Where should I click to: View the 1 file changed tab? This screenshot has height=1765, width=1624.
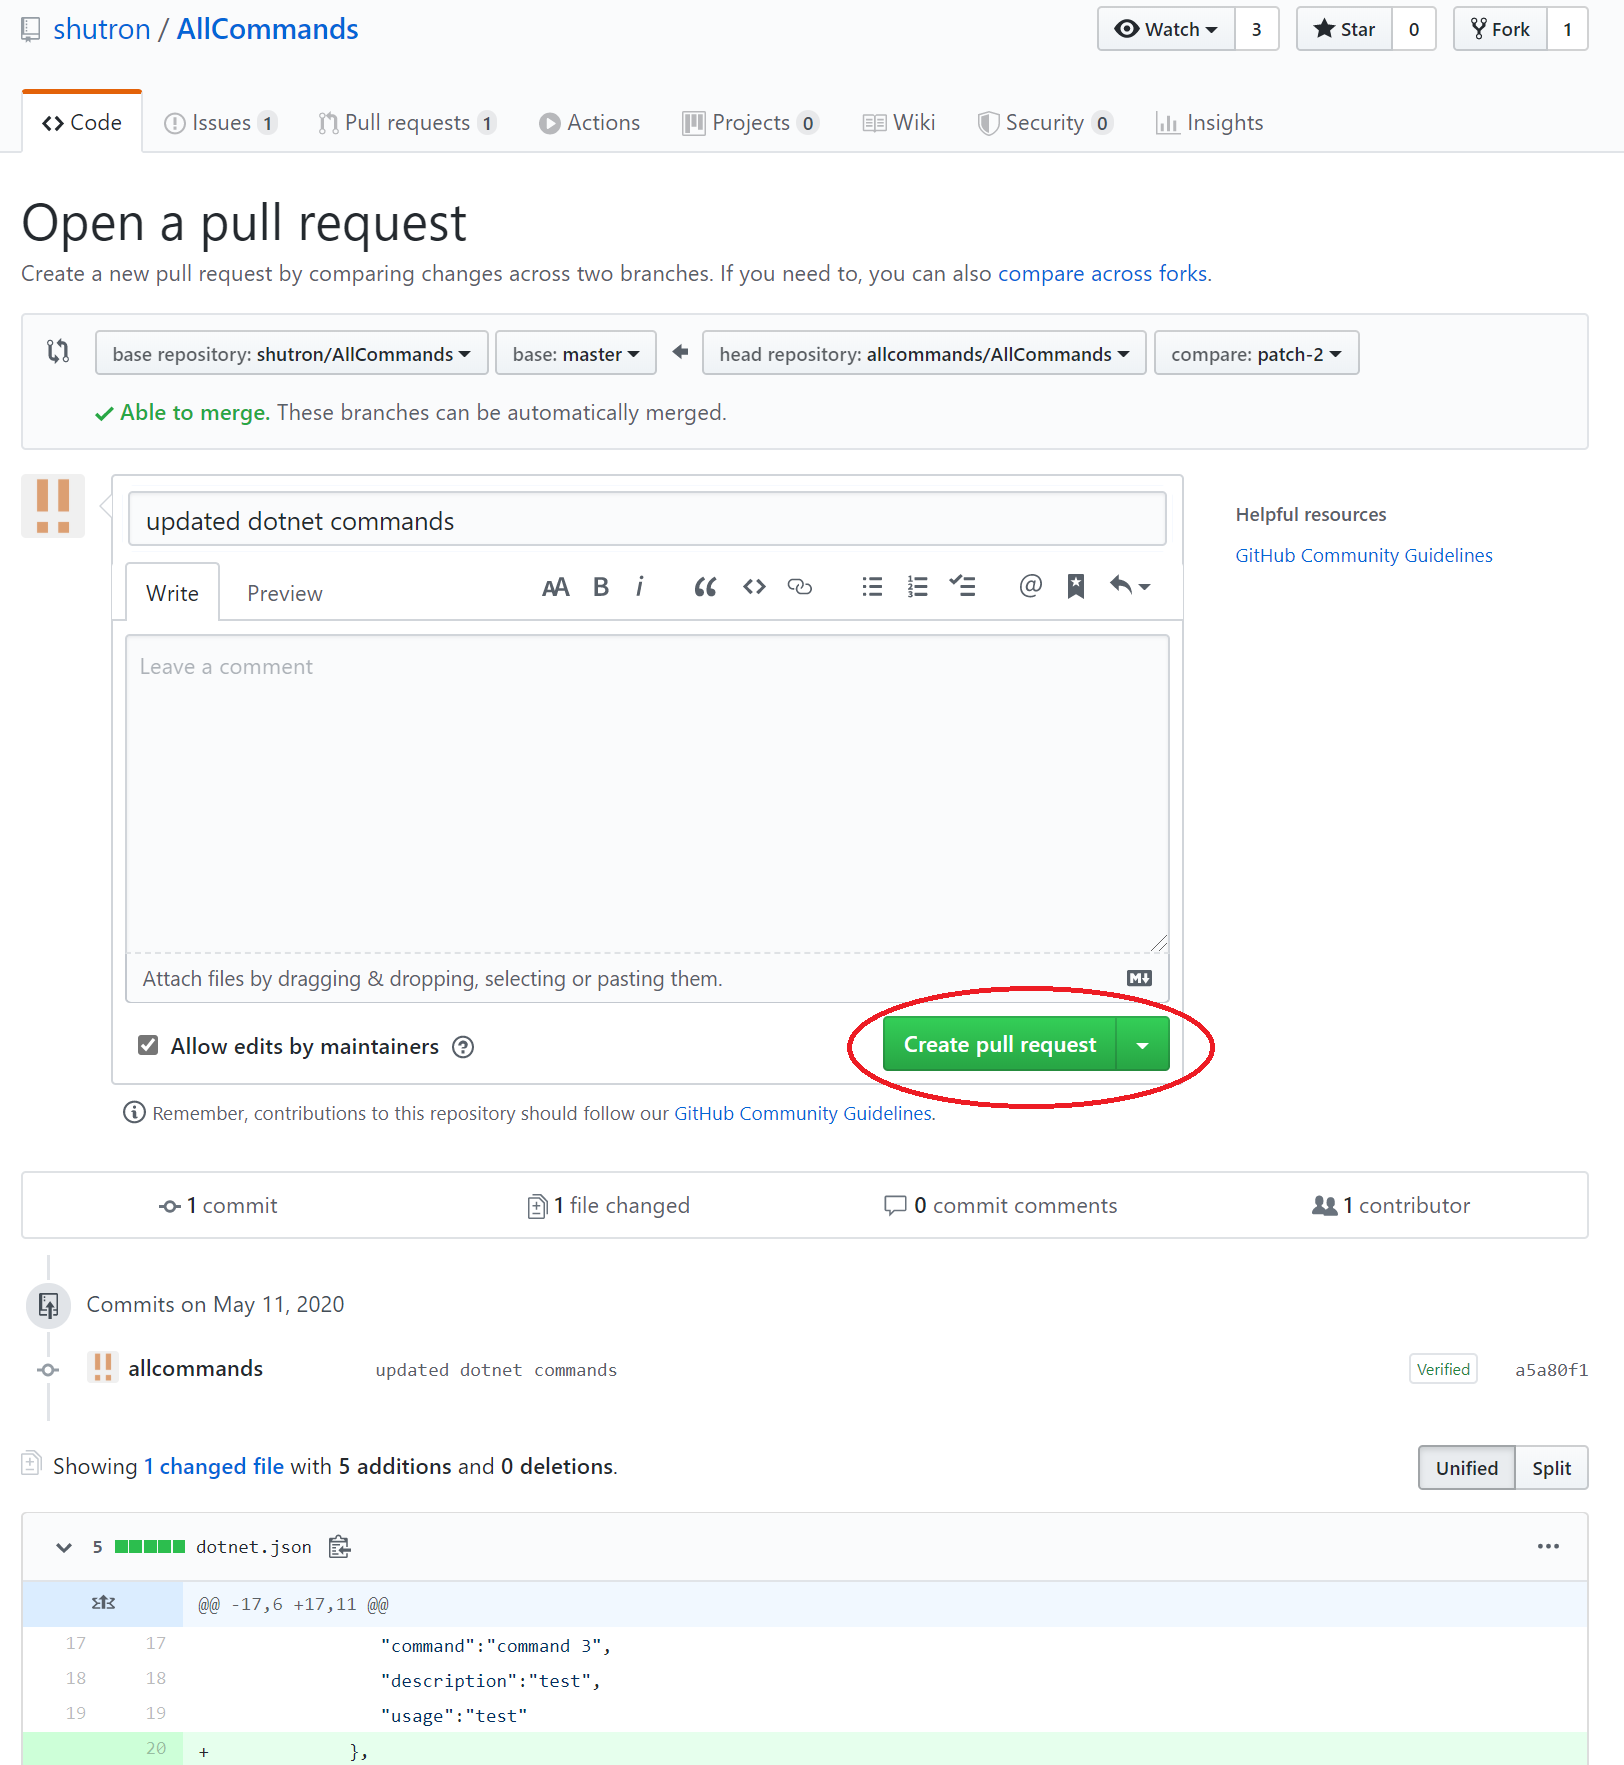(609, 1206)
